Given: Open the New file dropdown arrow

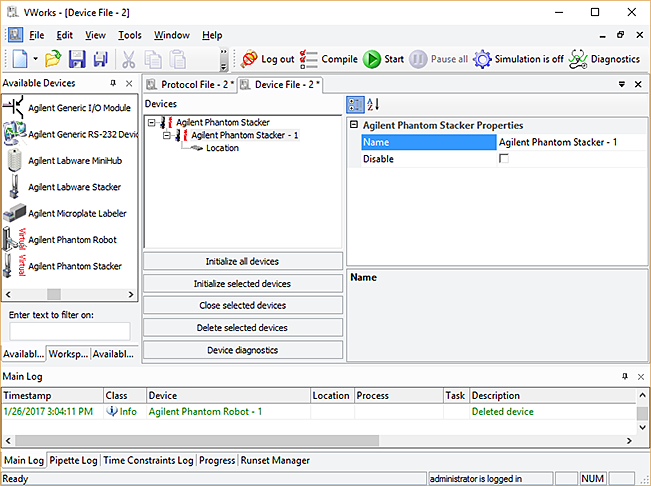Looking at the screenshot, I should coord(36,60).
